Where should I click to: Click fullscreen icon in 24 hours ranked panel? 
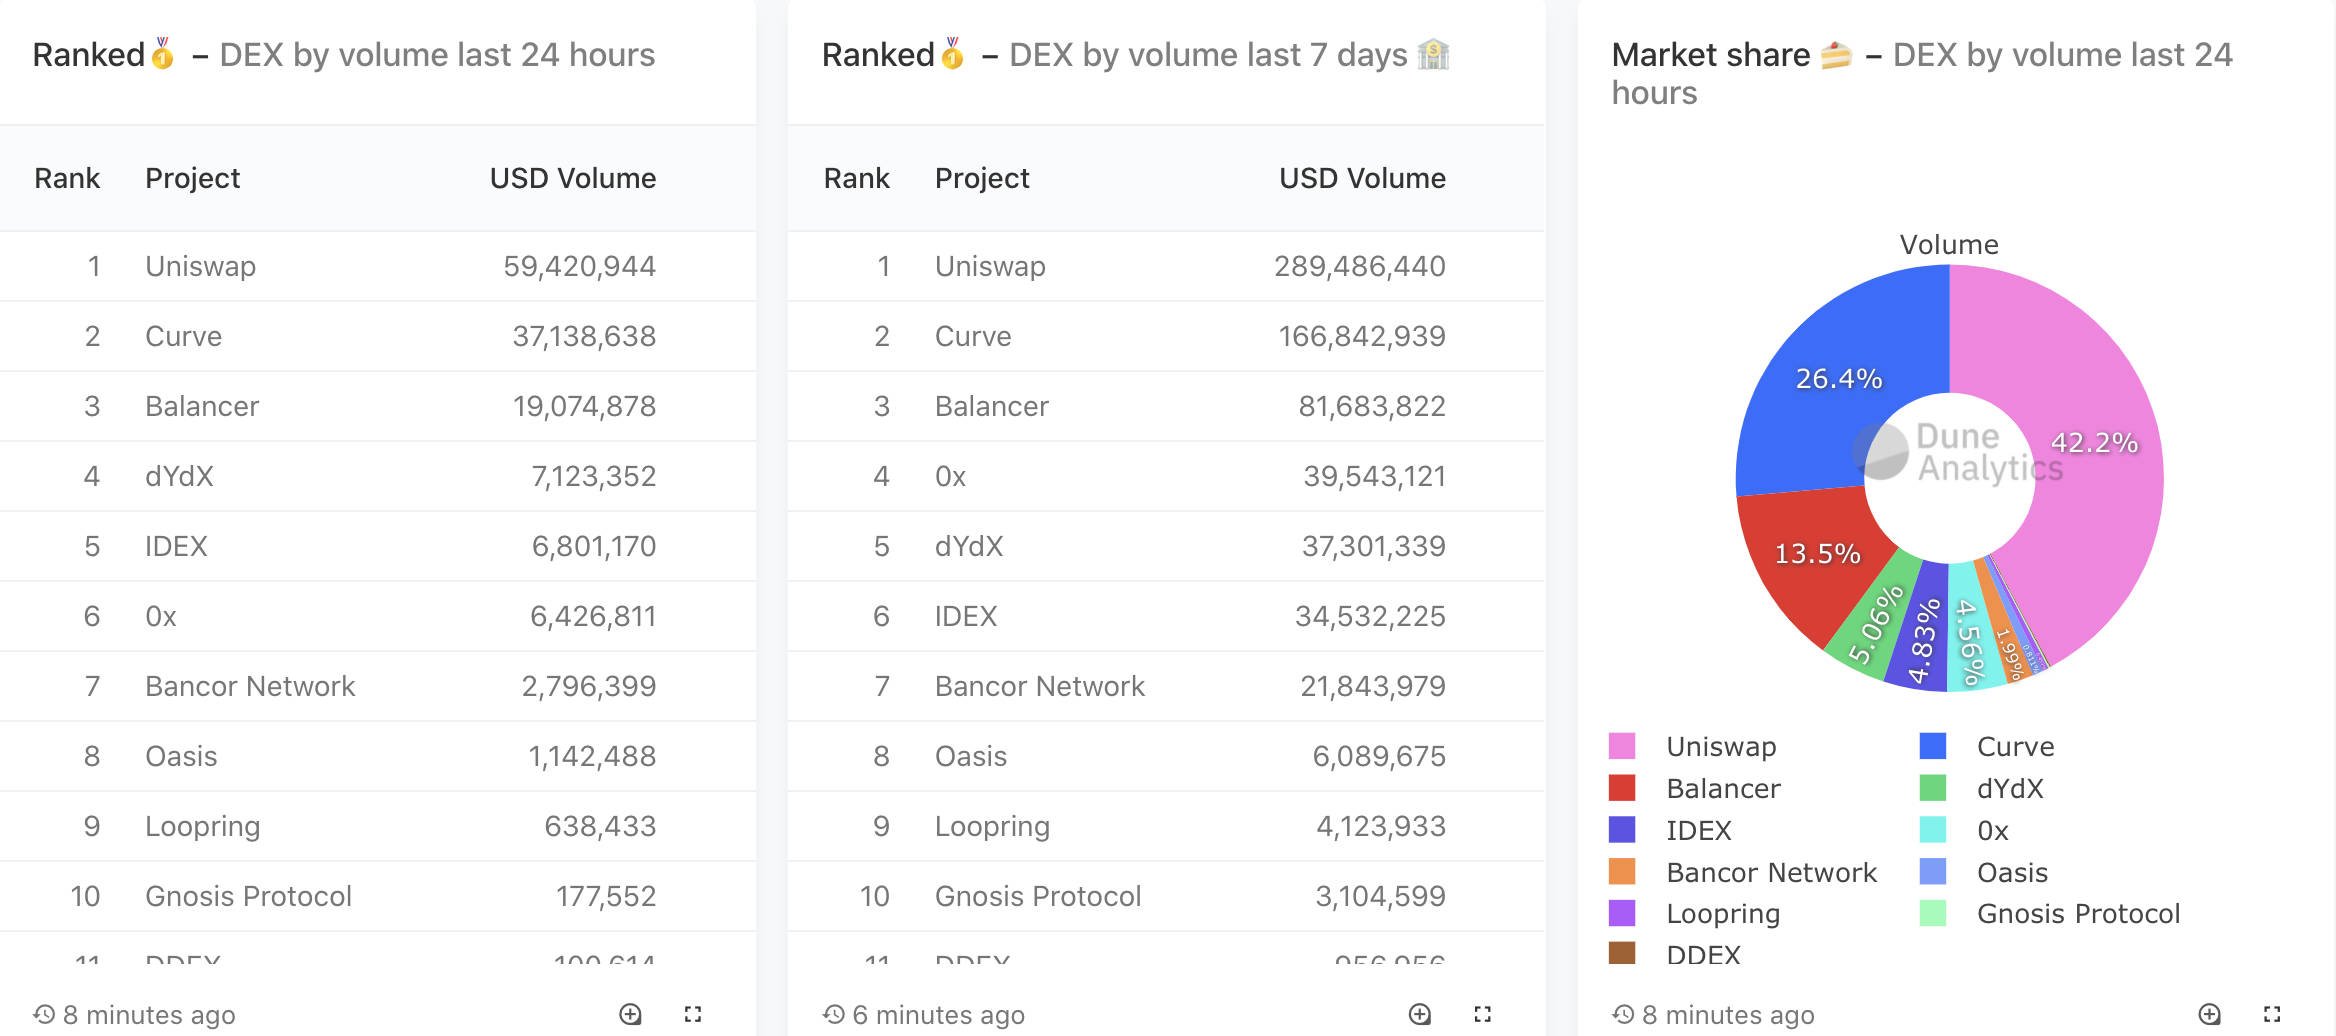click(x=692, y=1014)
